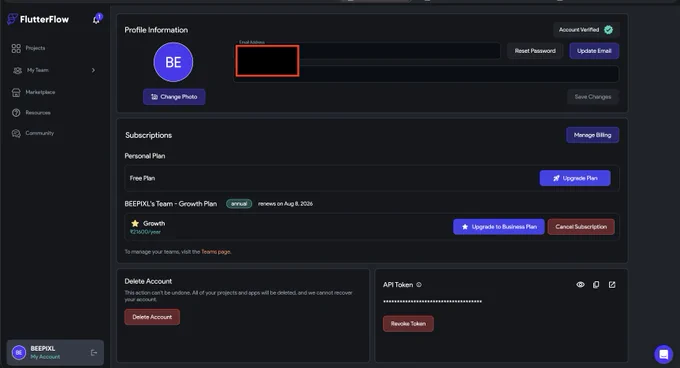
Task: Click the Change Photo button
Action: 174,97
